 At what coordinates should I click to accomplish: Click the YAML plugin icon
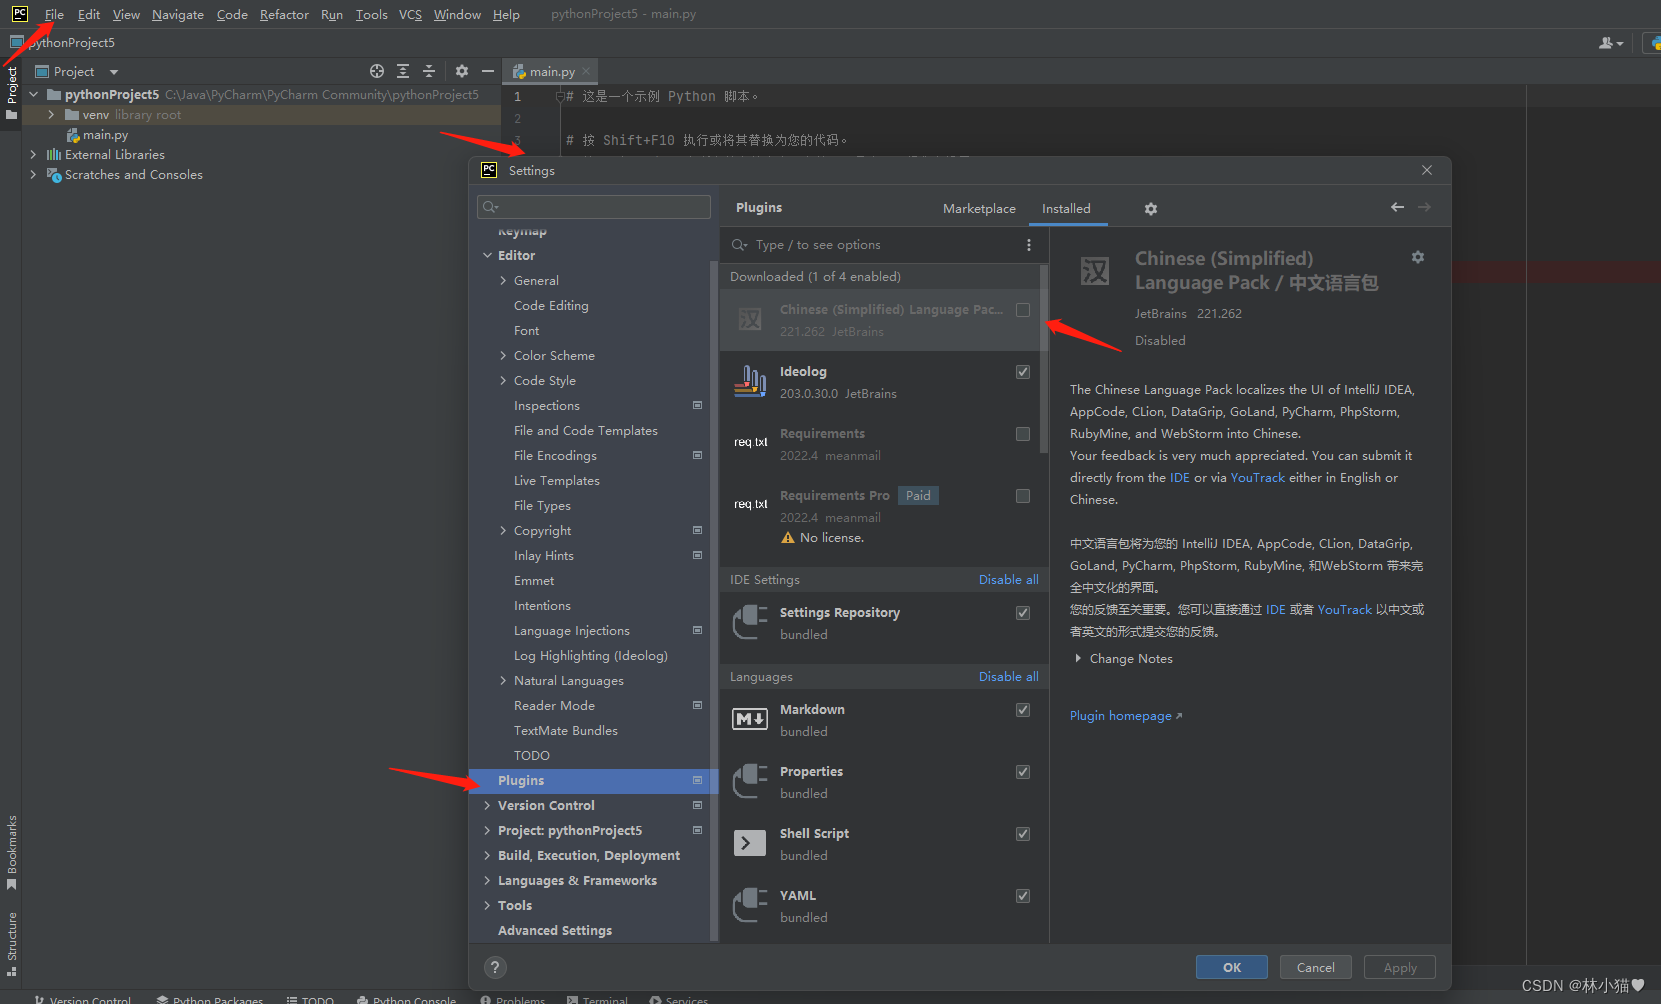point(750,905)
